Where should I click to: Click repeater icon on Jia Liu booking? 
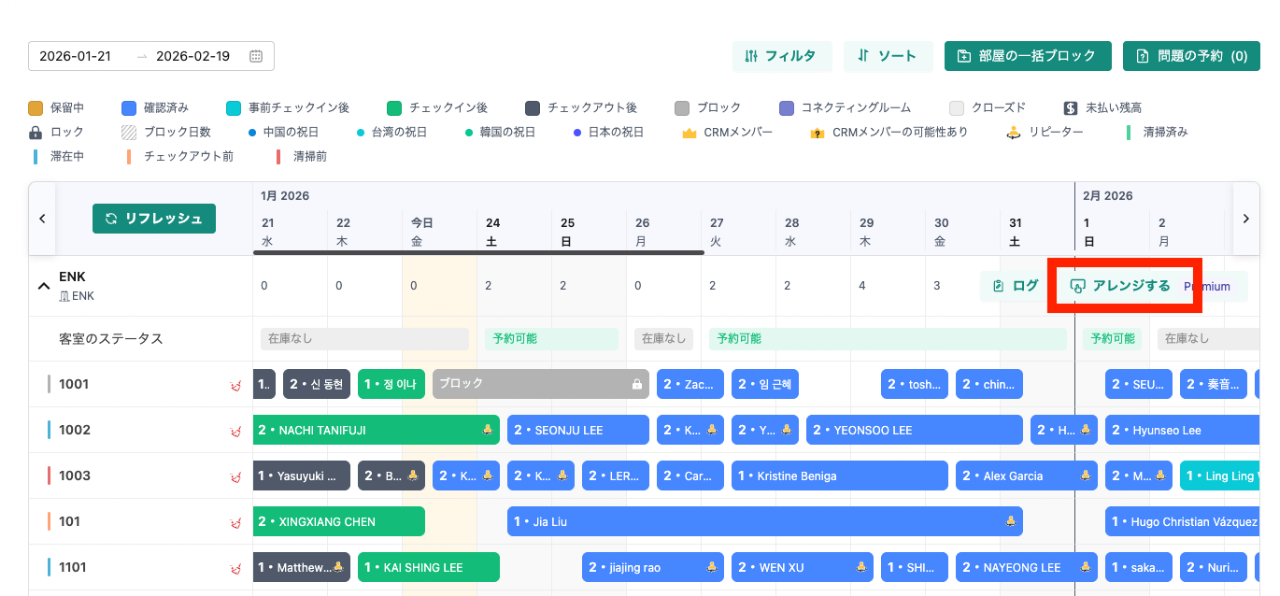pyautogui.click(x=1010, y=522)
